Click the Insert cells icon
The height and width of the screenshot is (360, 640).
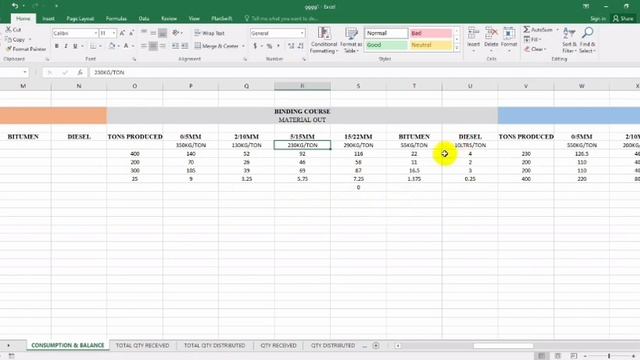click(473, 33)
